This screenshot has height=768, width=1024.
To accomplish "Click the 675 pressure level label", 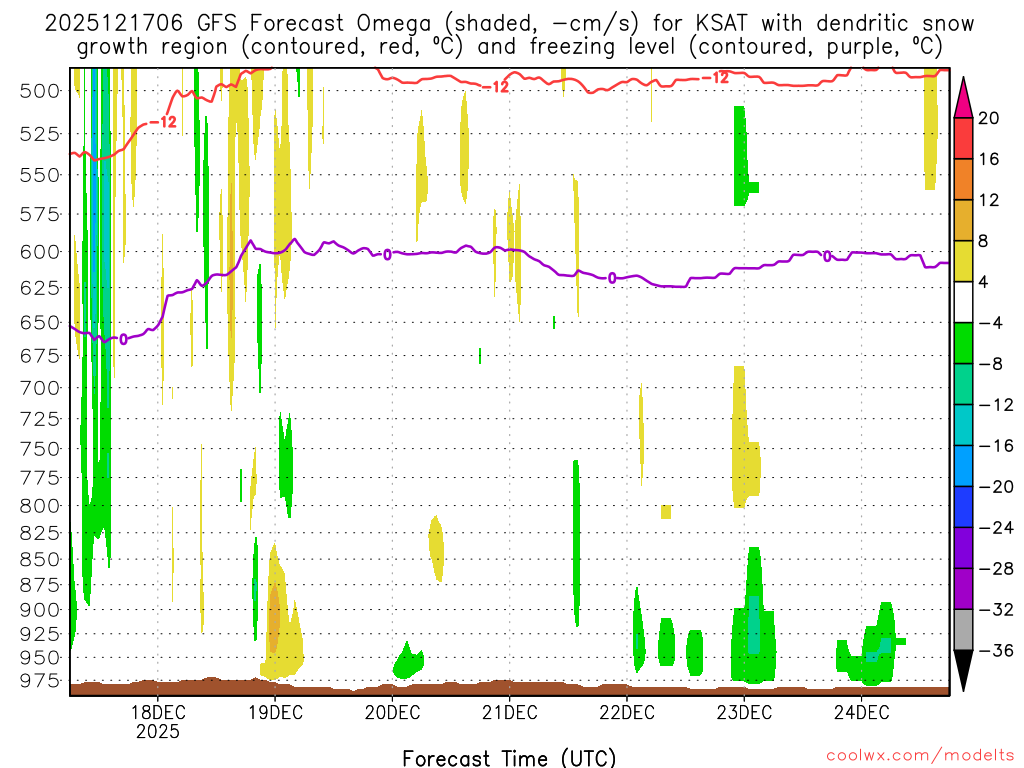I will (x=40, y=356).
